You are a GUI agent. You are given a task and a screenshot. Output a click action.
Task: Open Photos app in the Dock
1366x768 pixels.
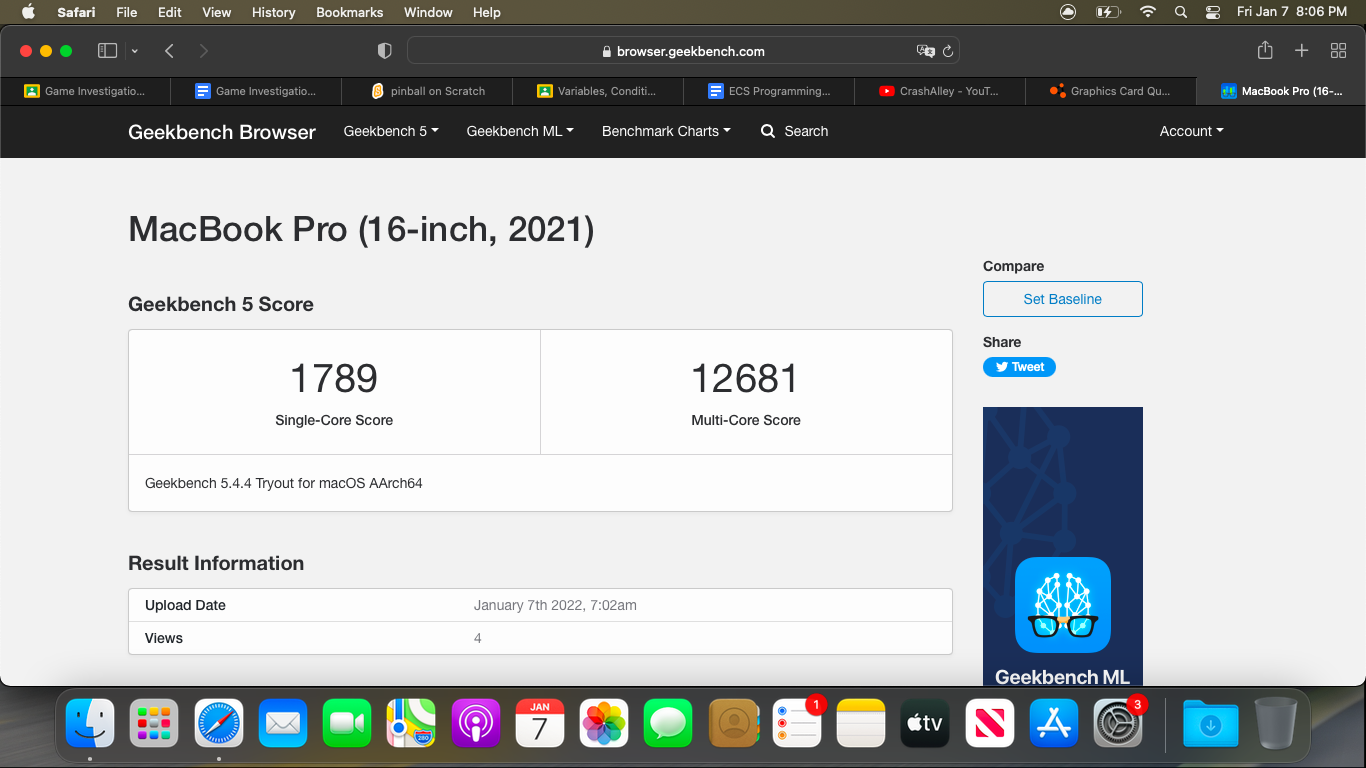click(x=604, y=723)
